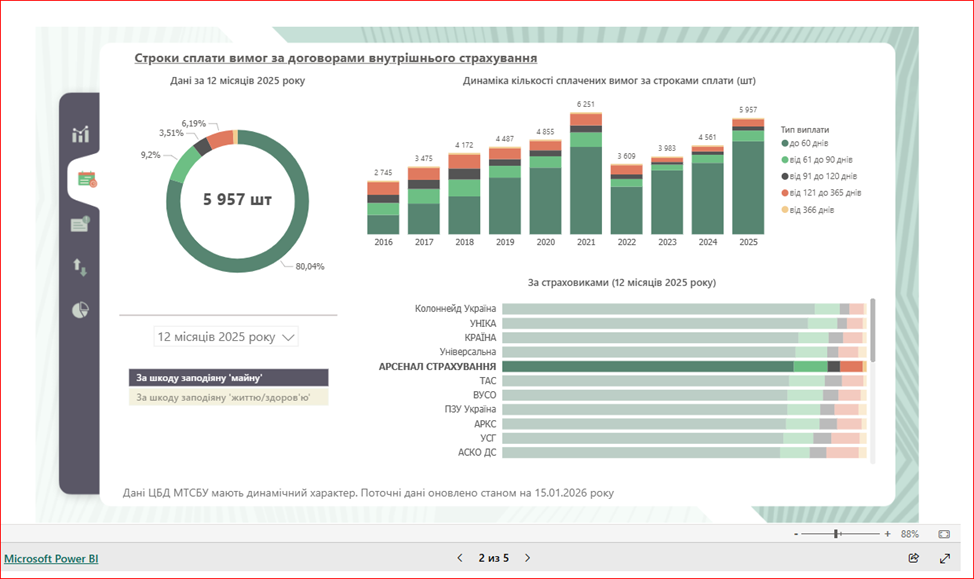Open the Microsoft Power BI link
The height and width of the screenshot is (579, 974).
(x=51, y=558)
